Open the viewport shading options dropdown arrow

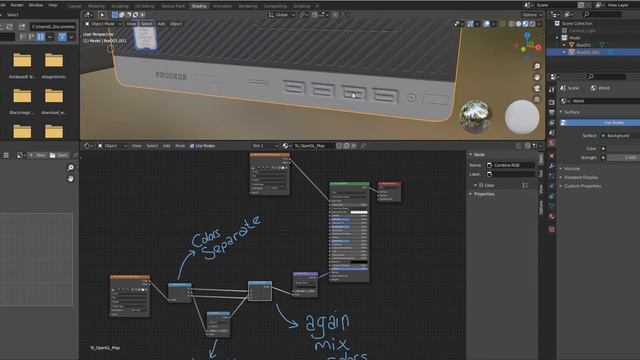click(x=539, y=24)
